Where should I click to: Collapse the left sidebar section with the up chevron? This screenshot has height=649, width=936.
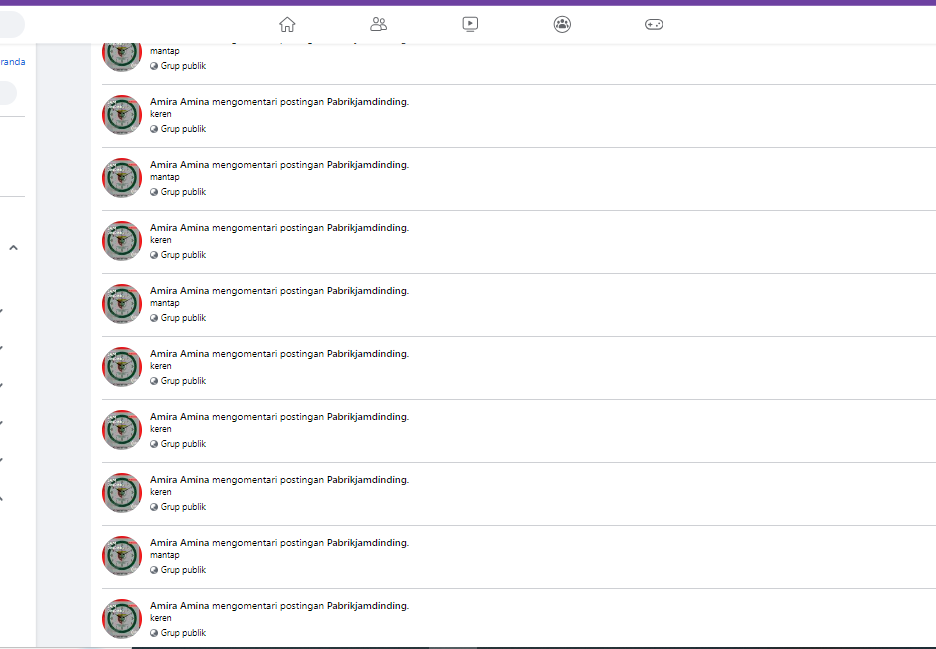pyautogui.click(x=13, y=248)
